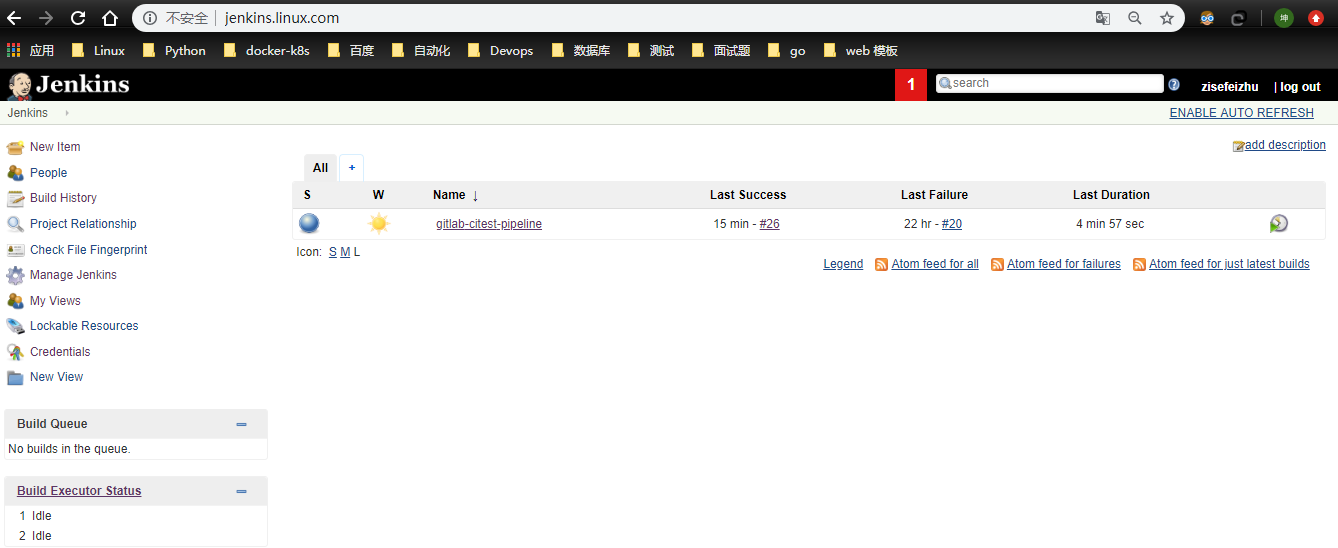Image resolution: width=1338 pixels, height=548 pixels.
Task: Sort by the S status column header
Action: click(x=307, y=195)
